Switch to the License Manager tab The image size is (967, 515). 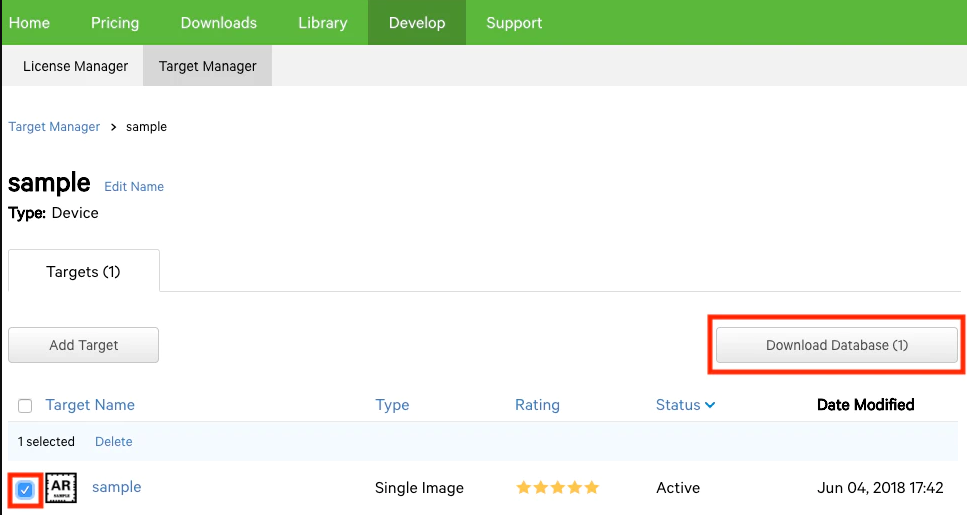point(75,66)
